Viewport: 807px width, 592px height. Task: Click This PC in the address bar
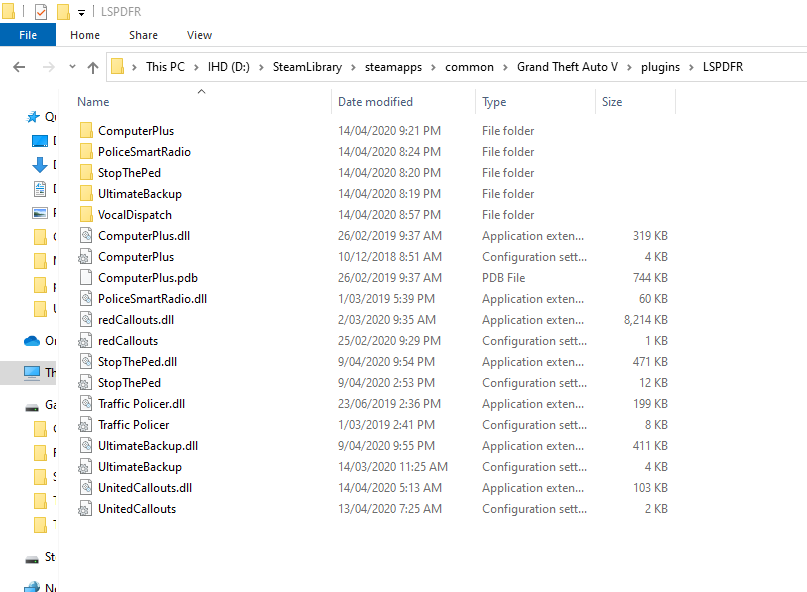point(165,67)
